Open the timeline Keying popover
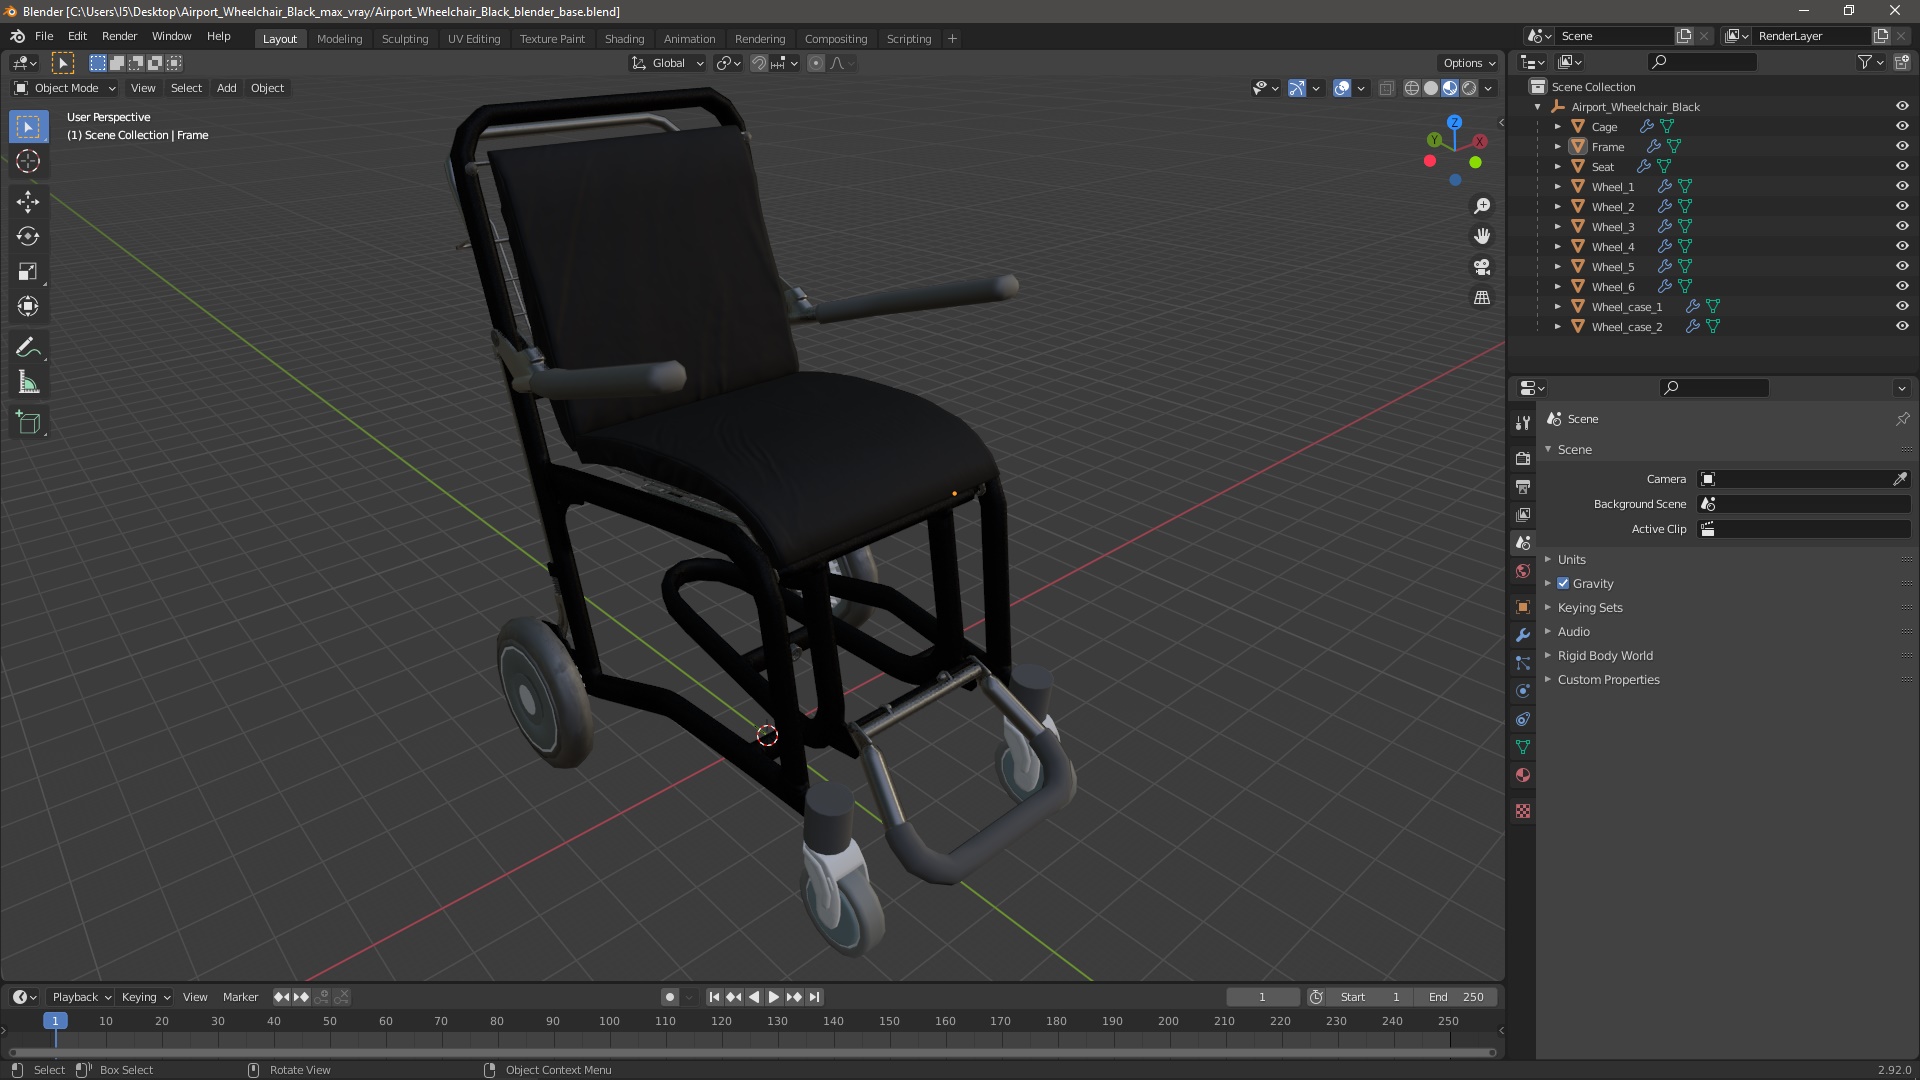Image resolution: width=1920 pixels, height=1080 pixels. (x=145, y=997)
